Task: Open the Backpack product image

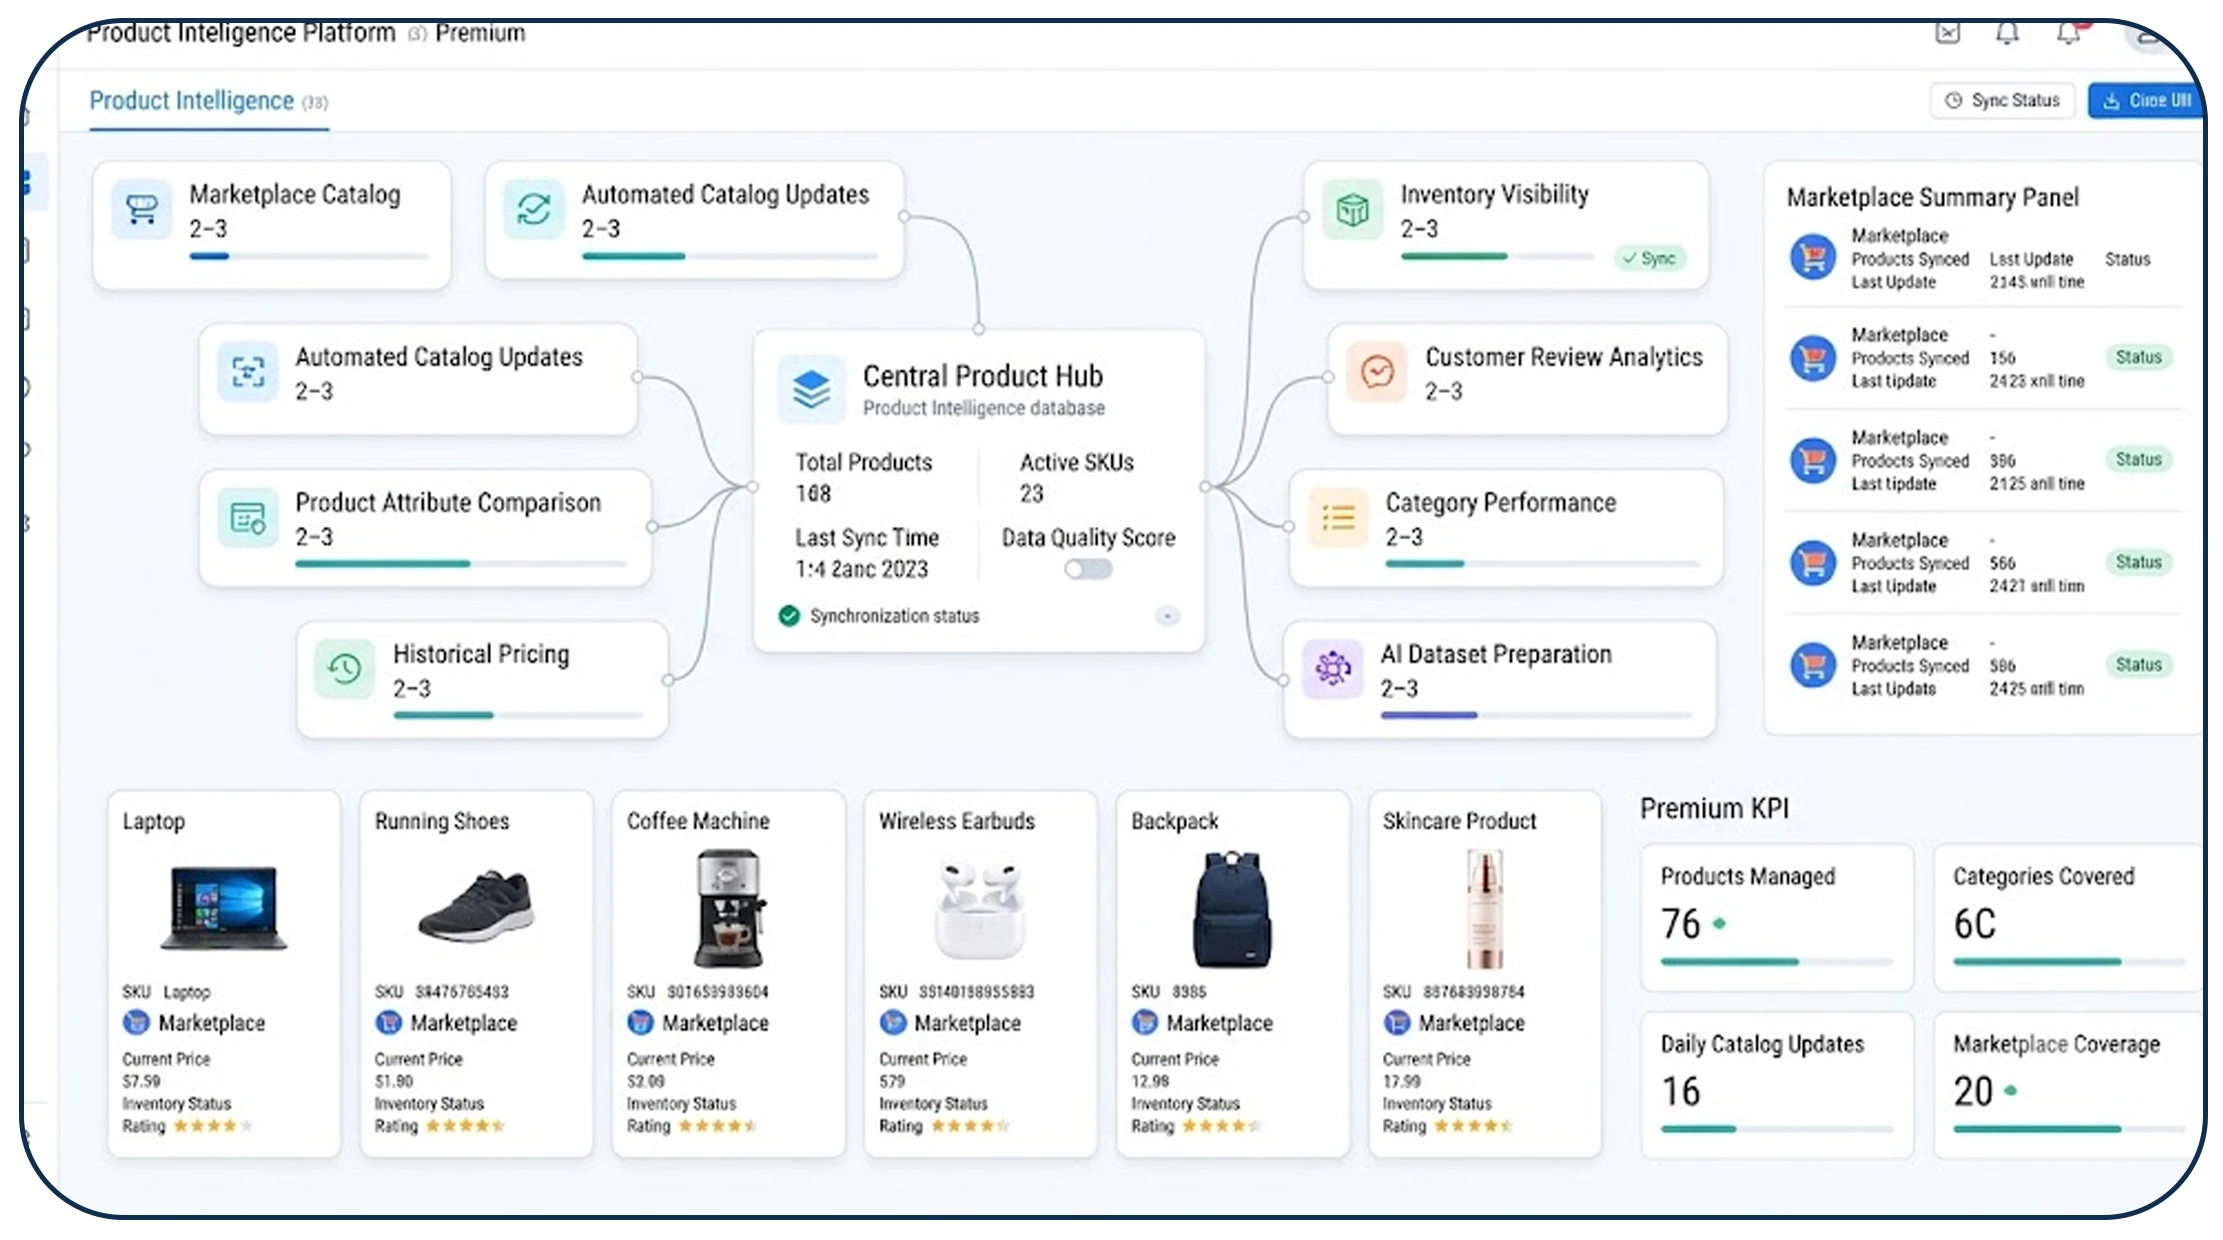Action: point(1232,908)
